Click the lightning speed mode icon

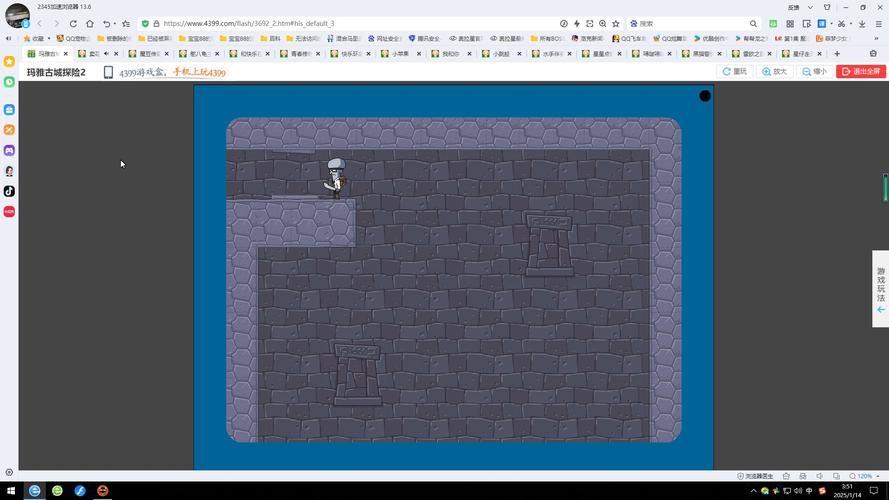click(577, 24)
